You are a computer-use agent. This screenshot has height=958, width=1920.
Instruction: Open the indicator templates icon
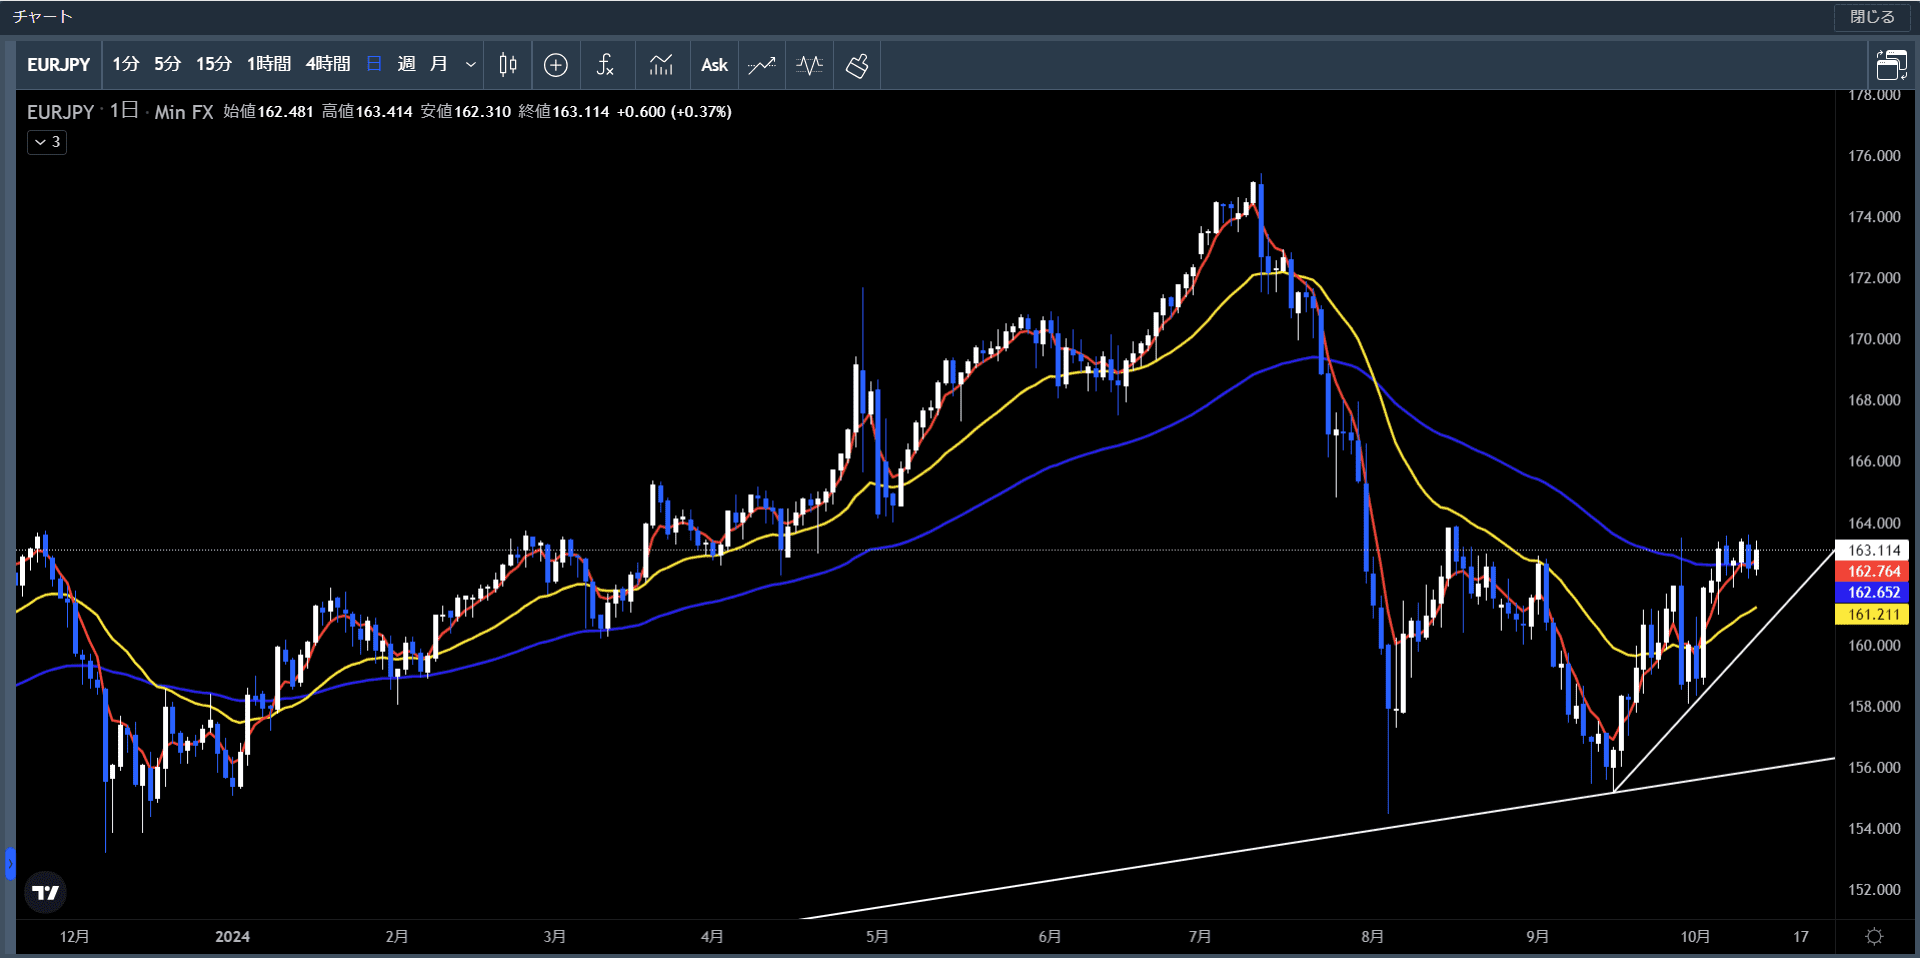pyautogui.click(x=661, y=65)
